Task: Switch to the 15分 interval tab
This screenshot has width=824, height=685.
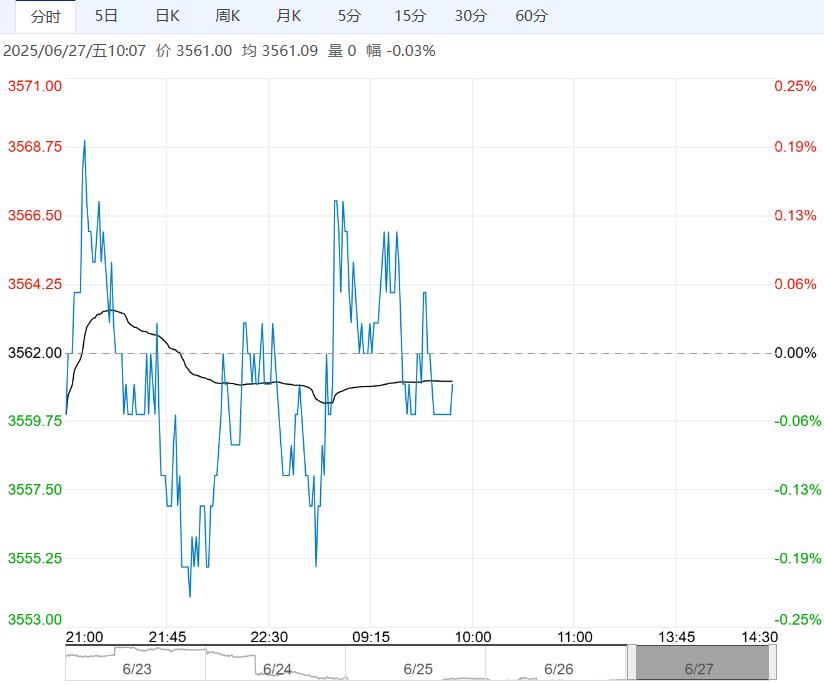Action: (x=409, y=16)
